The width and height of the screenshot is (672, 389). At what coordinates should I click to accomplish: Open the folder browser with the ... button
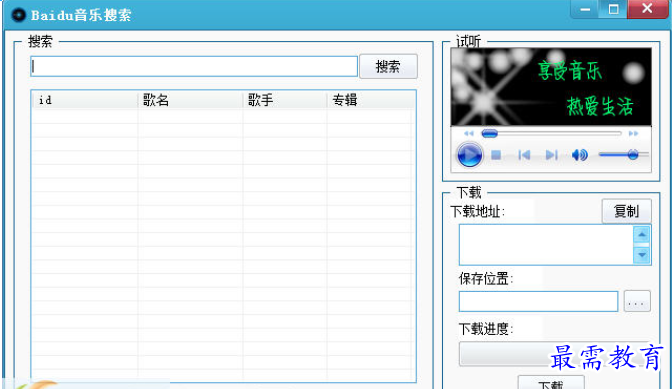tap(637, 301)
